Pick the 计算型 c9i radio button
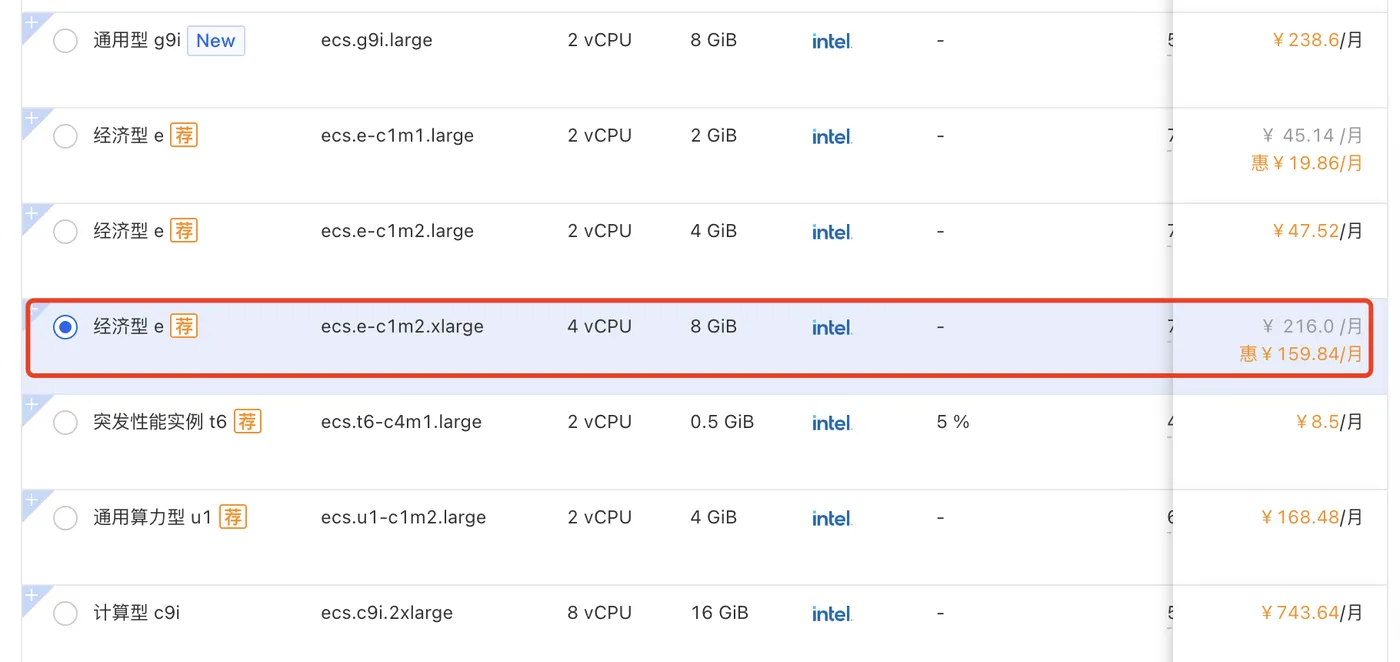The width and height of the screenshot is (1400, 662). (65, 613)
